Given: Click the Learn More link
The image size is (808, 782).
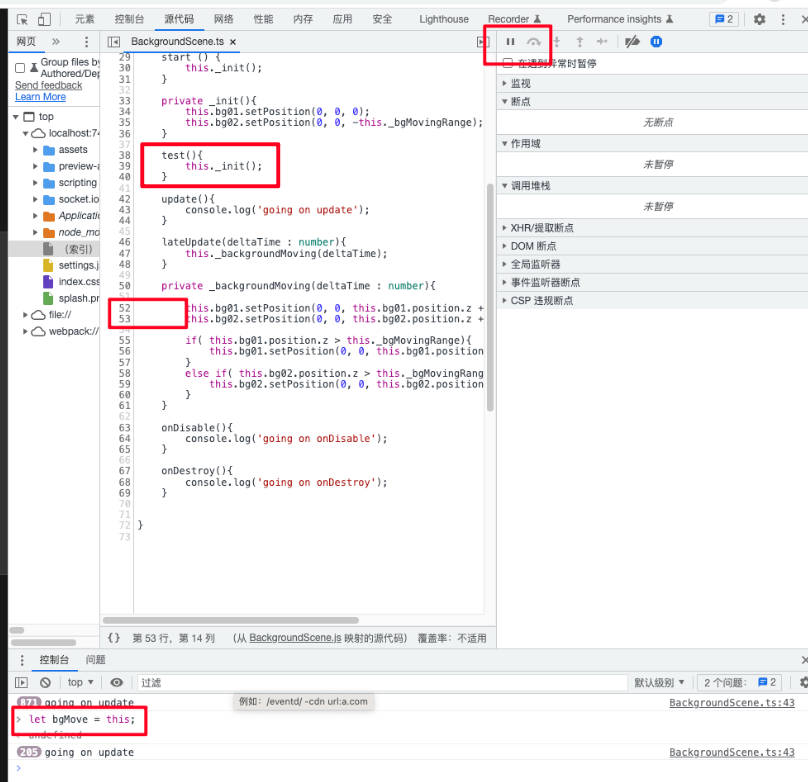Looking at the screenshot, I should pos(40,97).
